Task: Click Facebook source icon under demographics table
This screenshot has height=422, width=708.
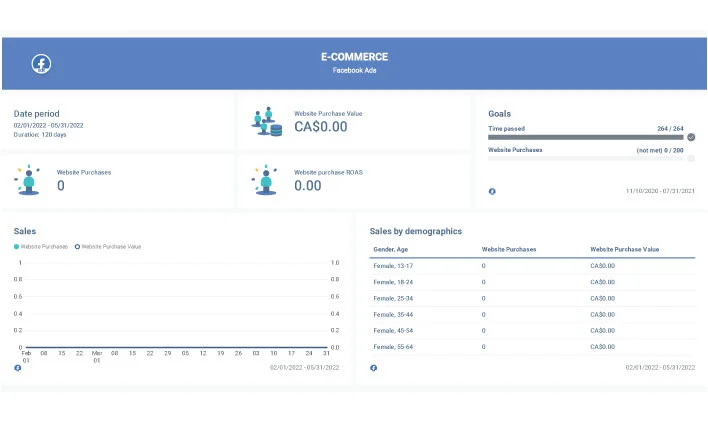Action: click(374, 368)
